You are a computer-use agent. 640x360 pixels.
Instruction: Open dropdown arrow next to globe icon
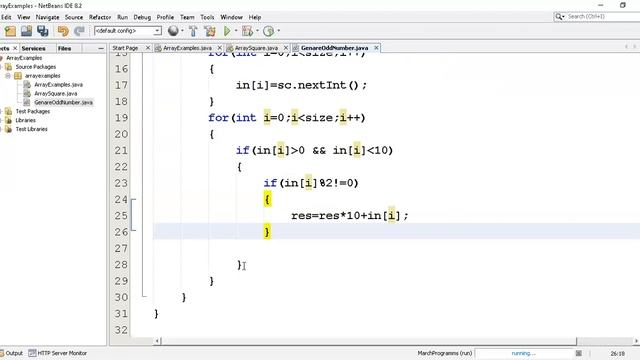click(182, 31)
